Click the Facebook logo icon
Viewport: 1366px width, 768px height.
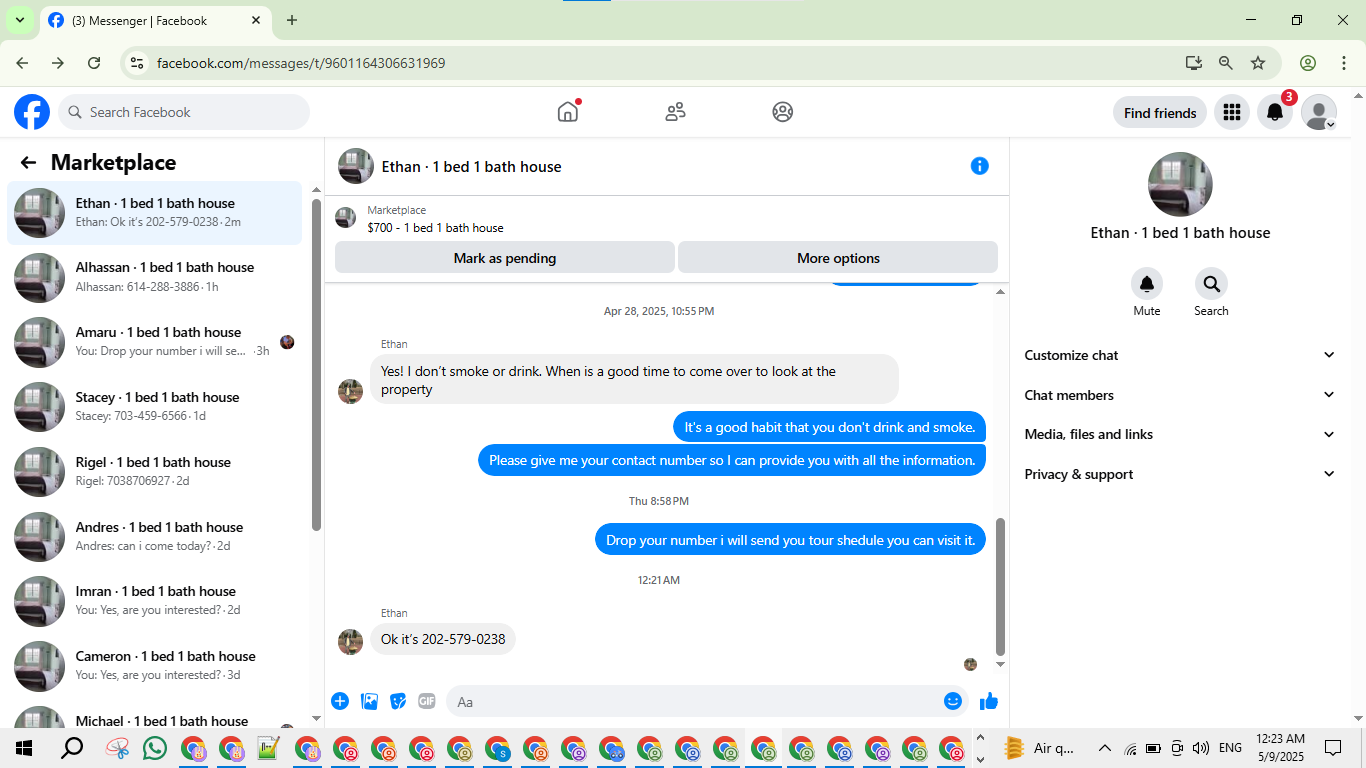click(32, 112)
